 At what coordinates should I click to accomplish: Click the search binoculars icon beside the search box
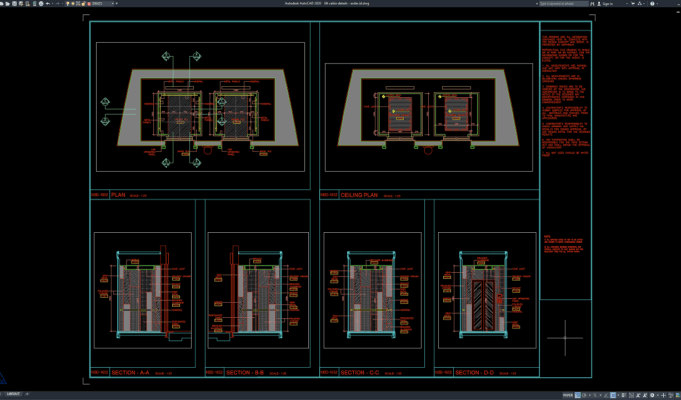click(593, 3)
